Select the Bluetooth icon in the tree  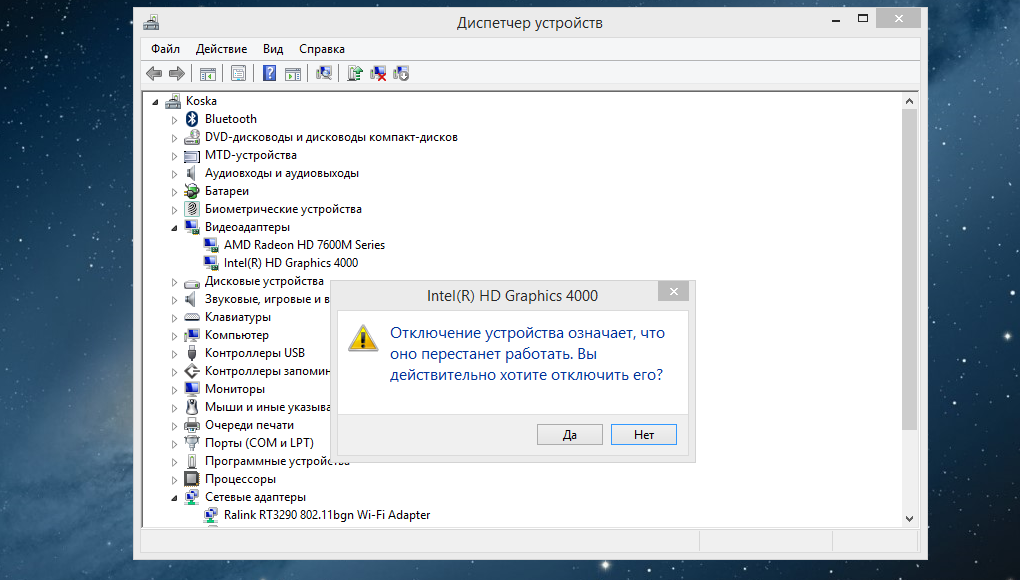(192, 119)
